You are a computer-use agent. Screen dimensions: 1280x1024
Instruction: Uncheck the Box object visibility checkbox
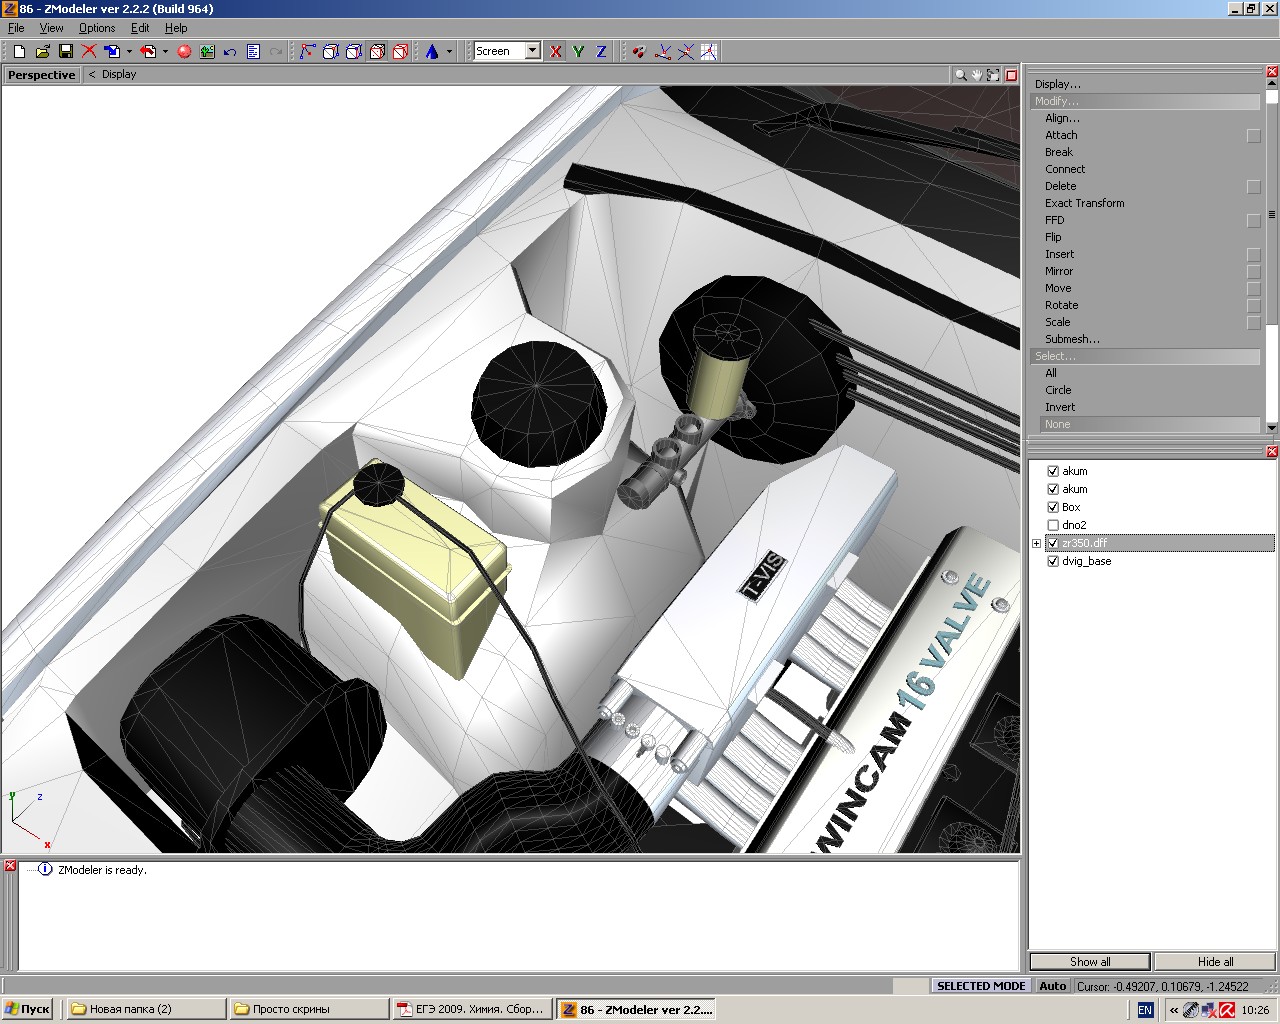coord(1052,507)
